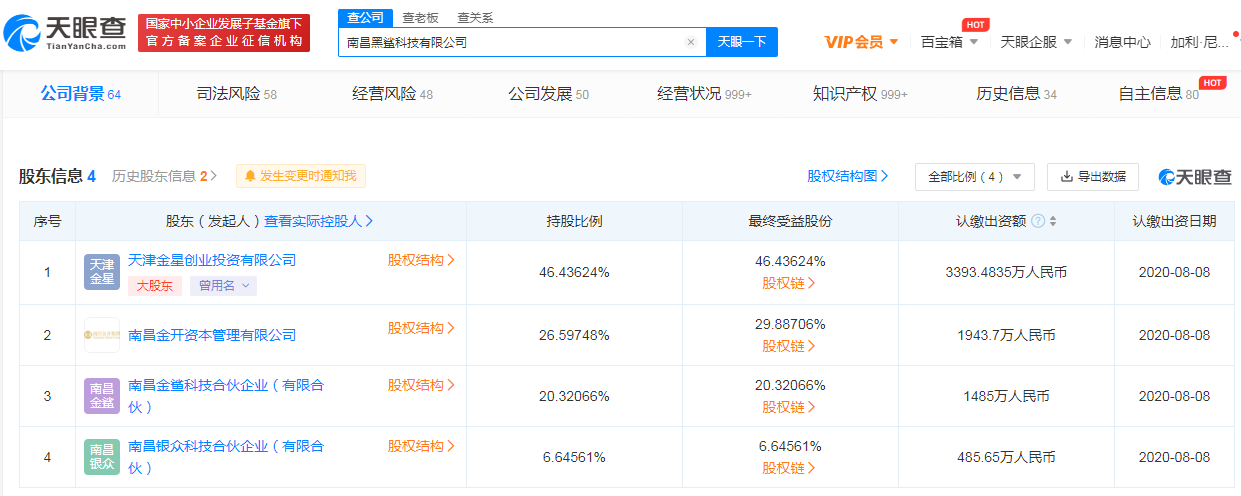1241x496 pixels.
Task: Select the 1943.7万人民币 capital cell
Action: (x=1006, y=336)
